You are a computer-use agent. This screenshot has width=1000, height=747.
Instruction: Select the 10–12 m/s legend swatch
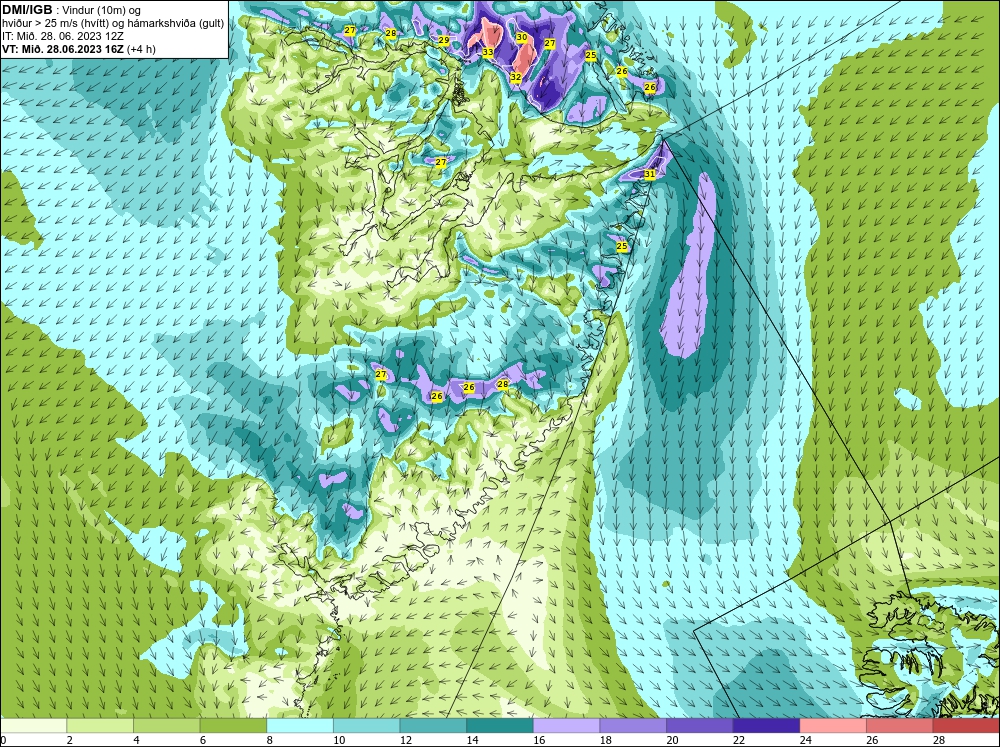pyautogui.click(x=367, y=726)
